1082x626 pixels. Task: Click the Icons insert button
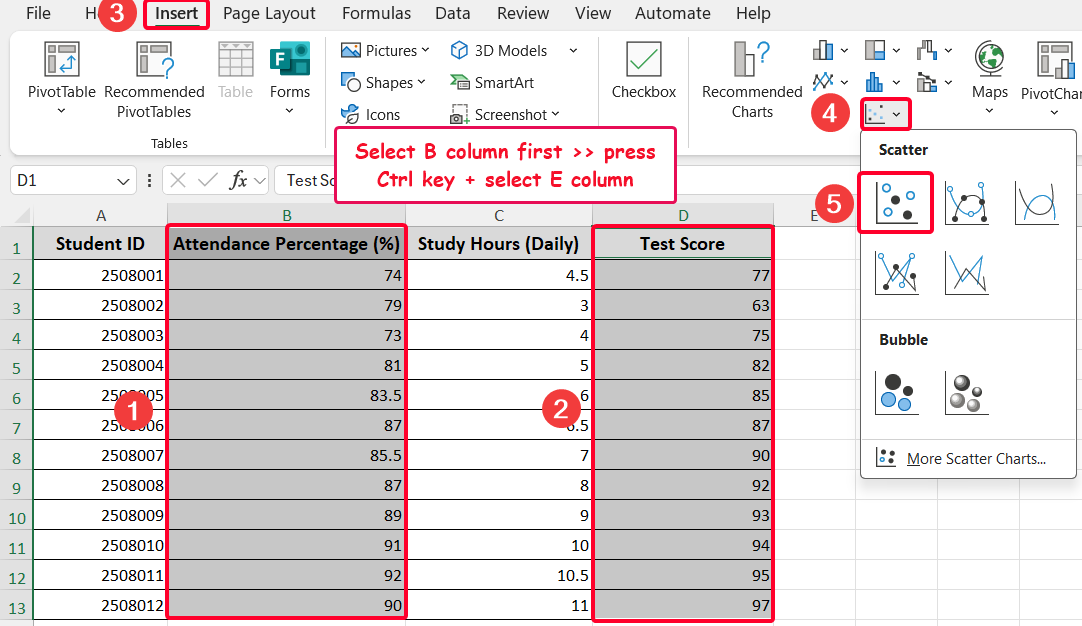coord(371,114)
